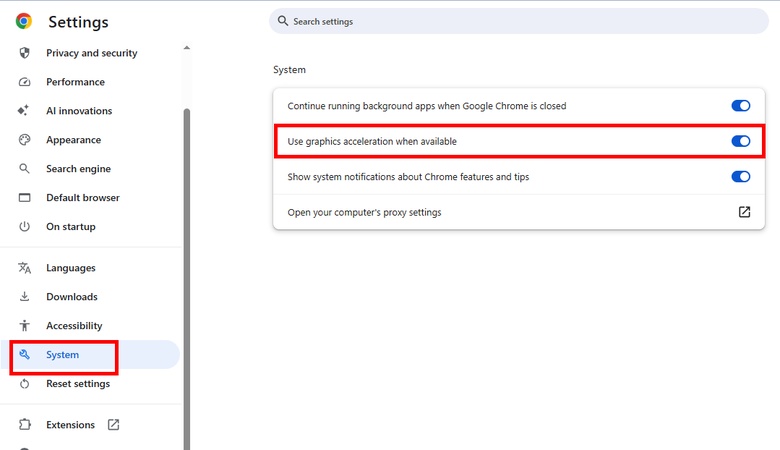Go to Languages settings
Screen dimensions: 780x450
[x=71, y=268]
